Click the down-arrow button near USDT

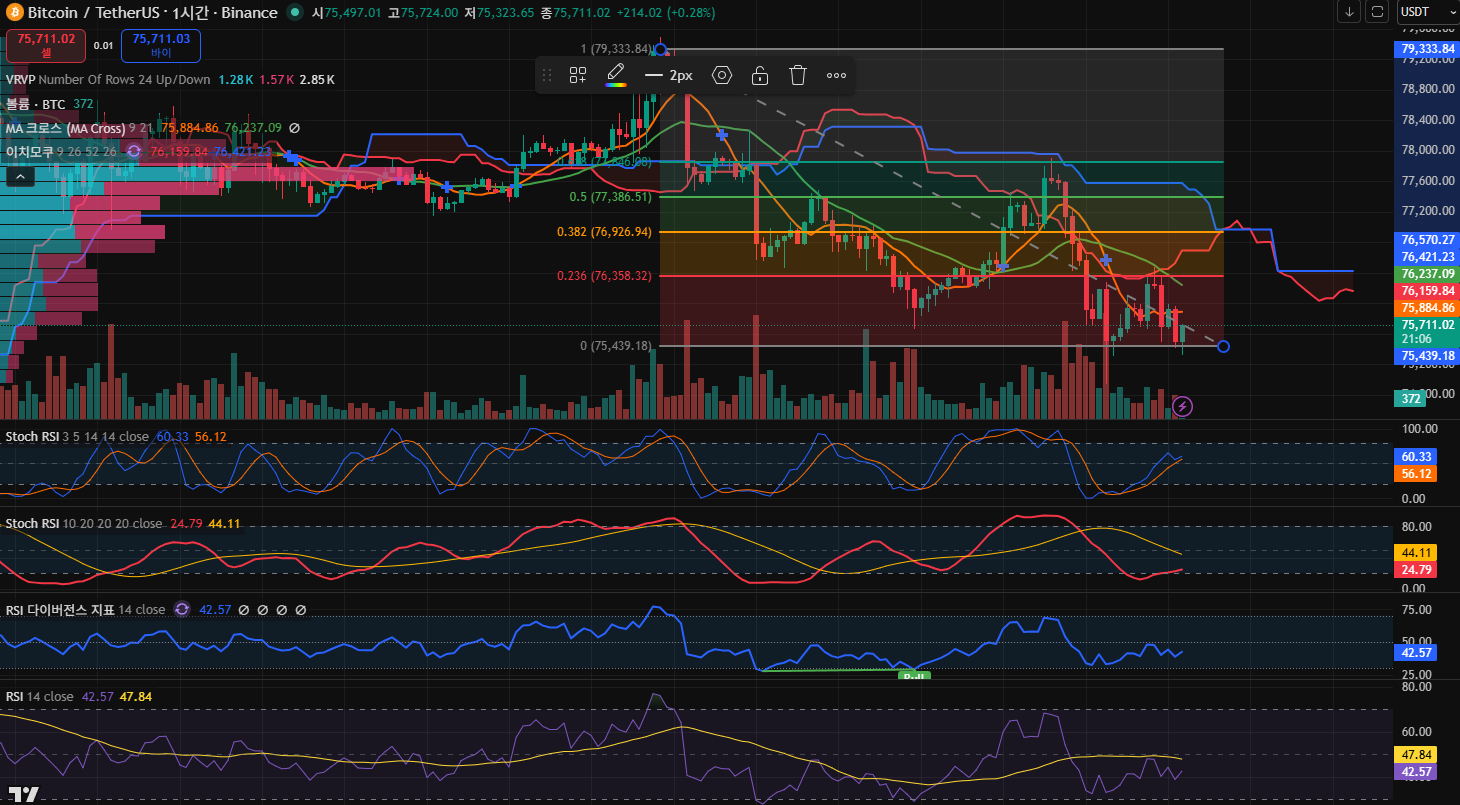[1350, 12]
